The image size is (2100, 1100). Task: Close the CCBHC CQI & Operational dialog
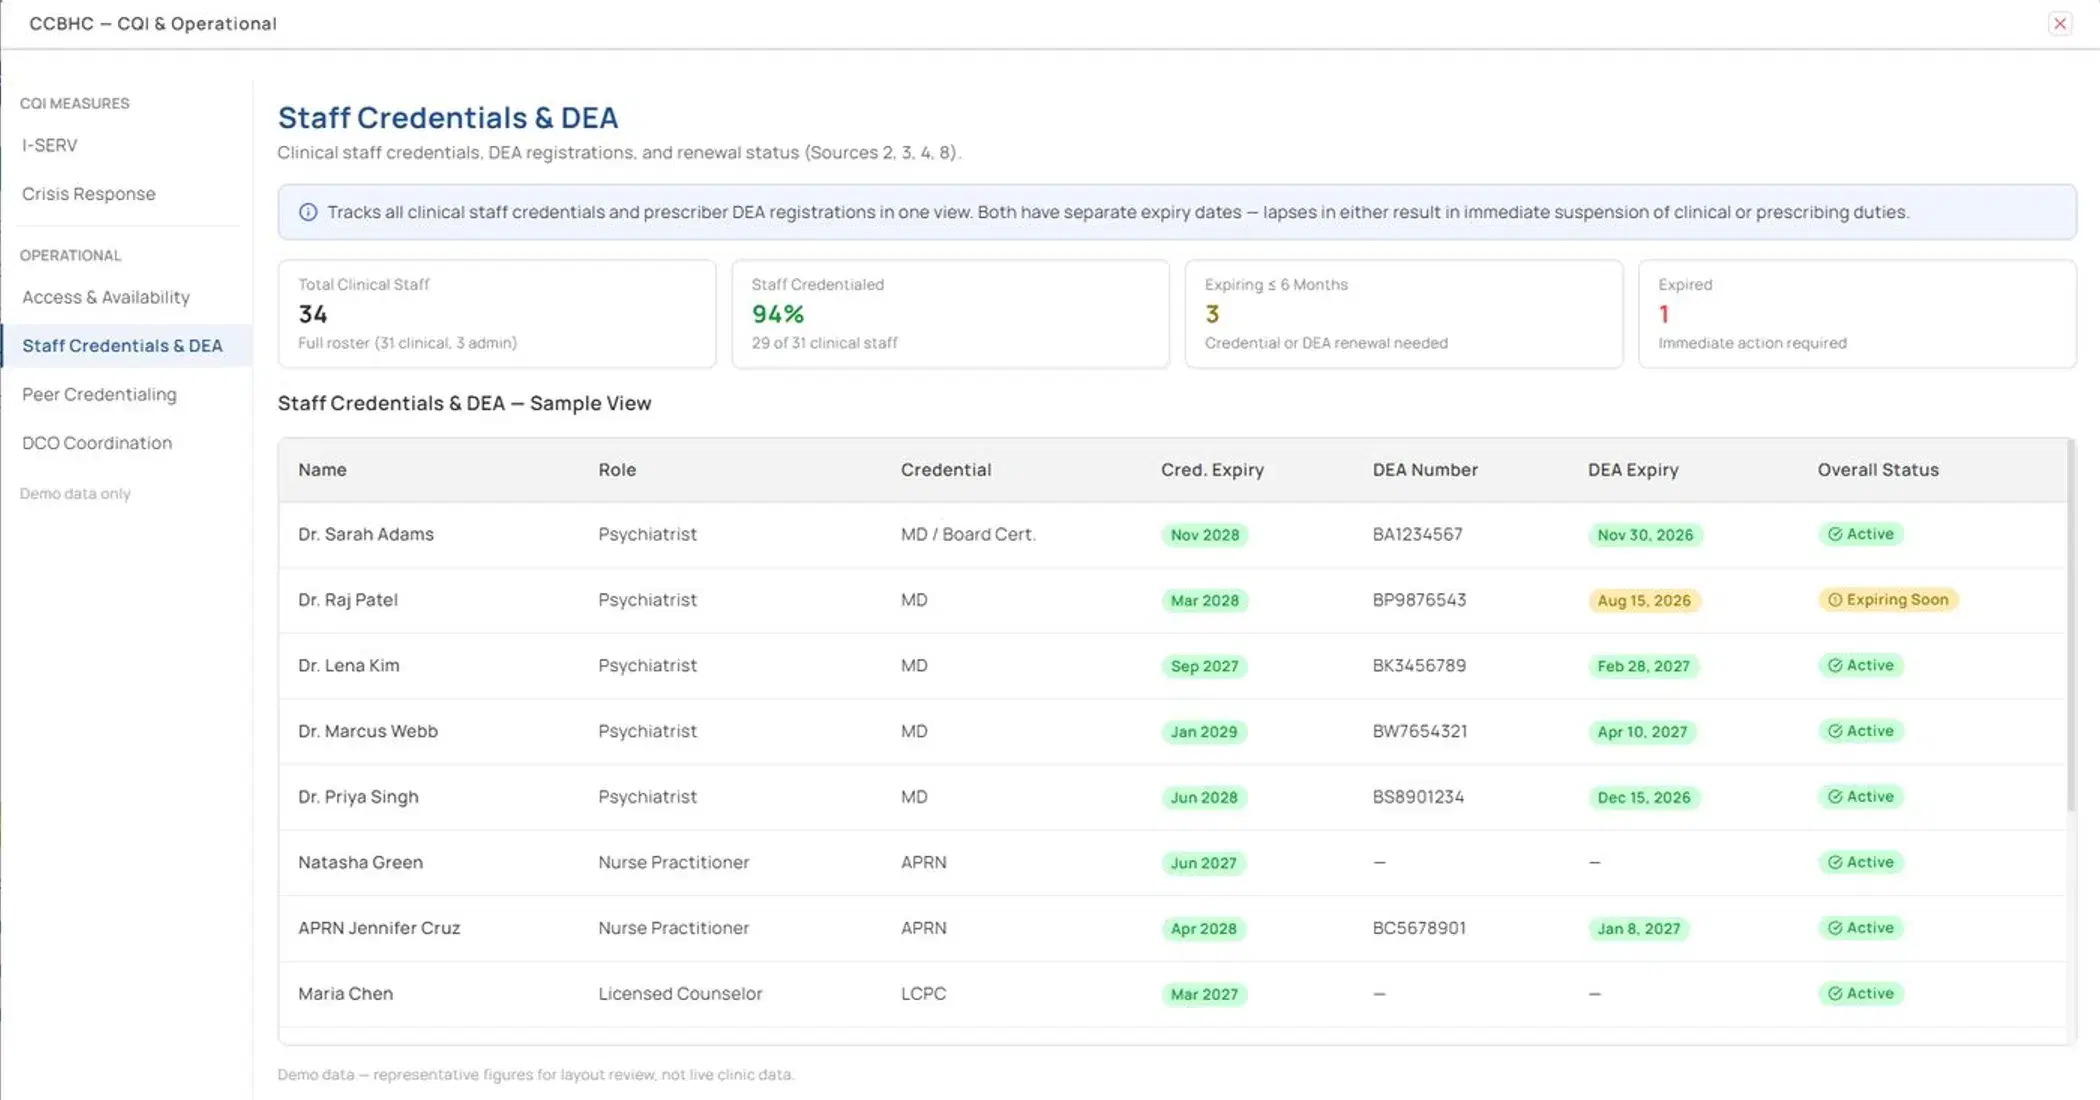click(2059, 24)
